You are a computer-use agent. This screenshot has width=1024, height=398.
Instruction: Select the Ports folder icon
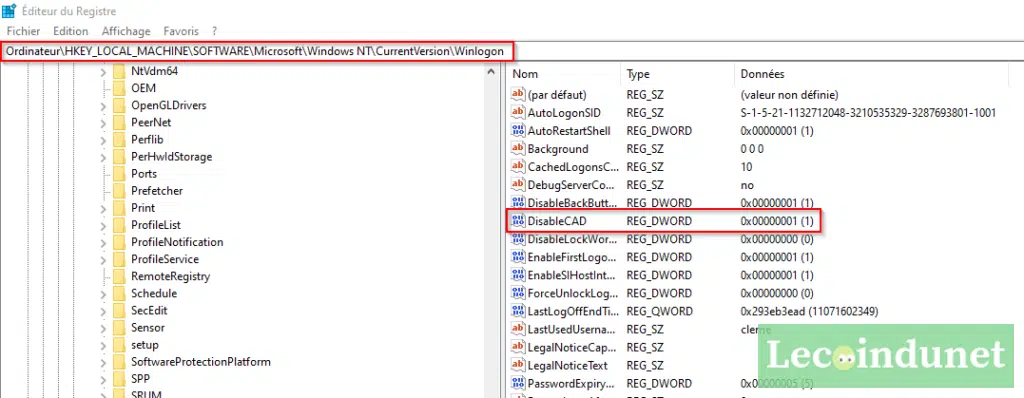click(x=119, y=173)
